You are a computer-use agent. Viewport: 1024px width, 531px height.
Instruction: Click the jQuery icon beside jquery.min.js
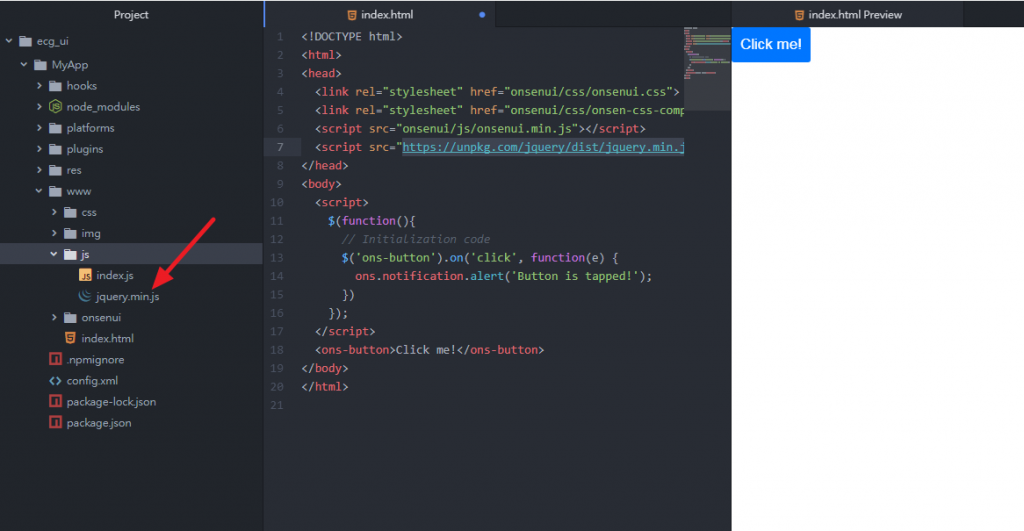coord(85,296)
